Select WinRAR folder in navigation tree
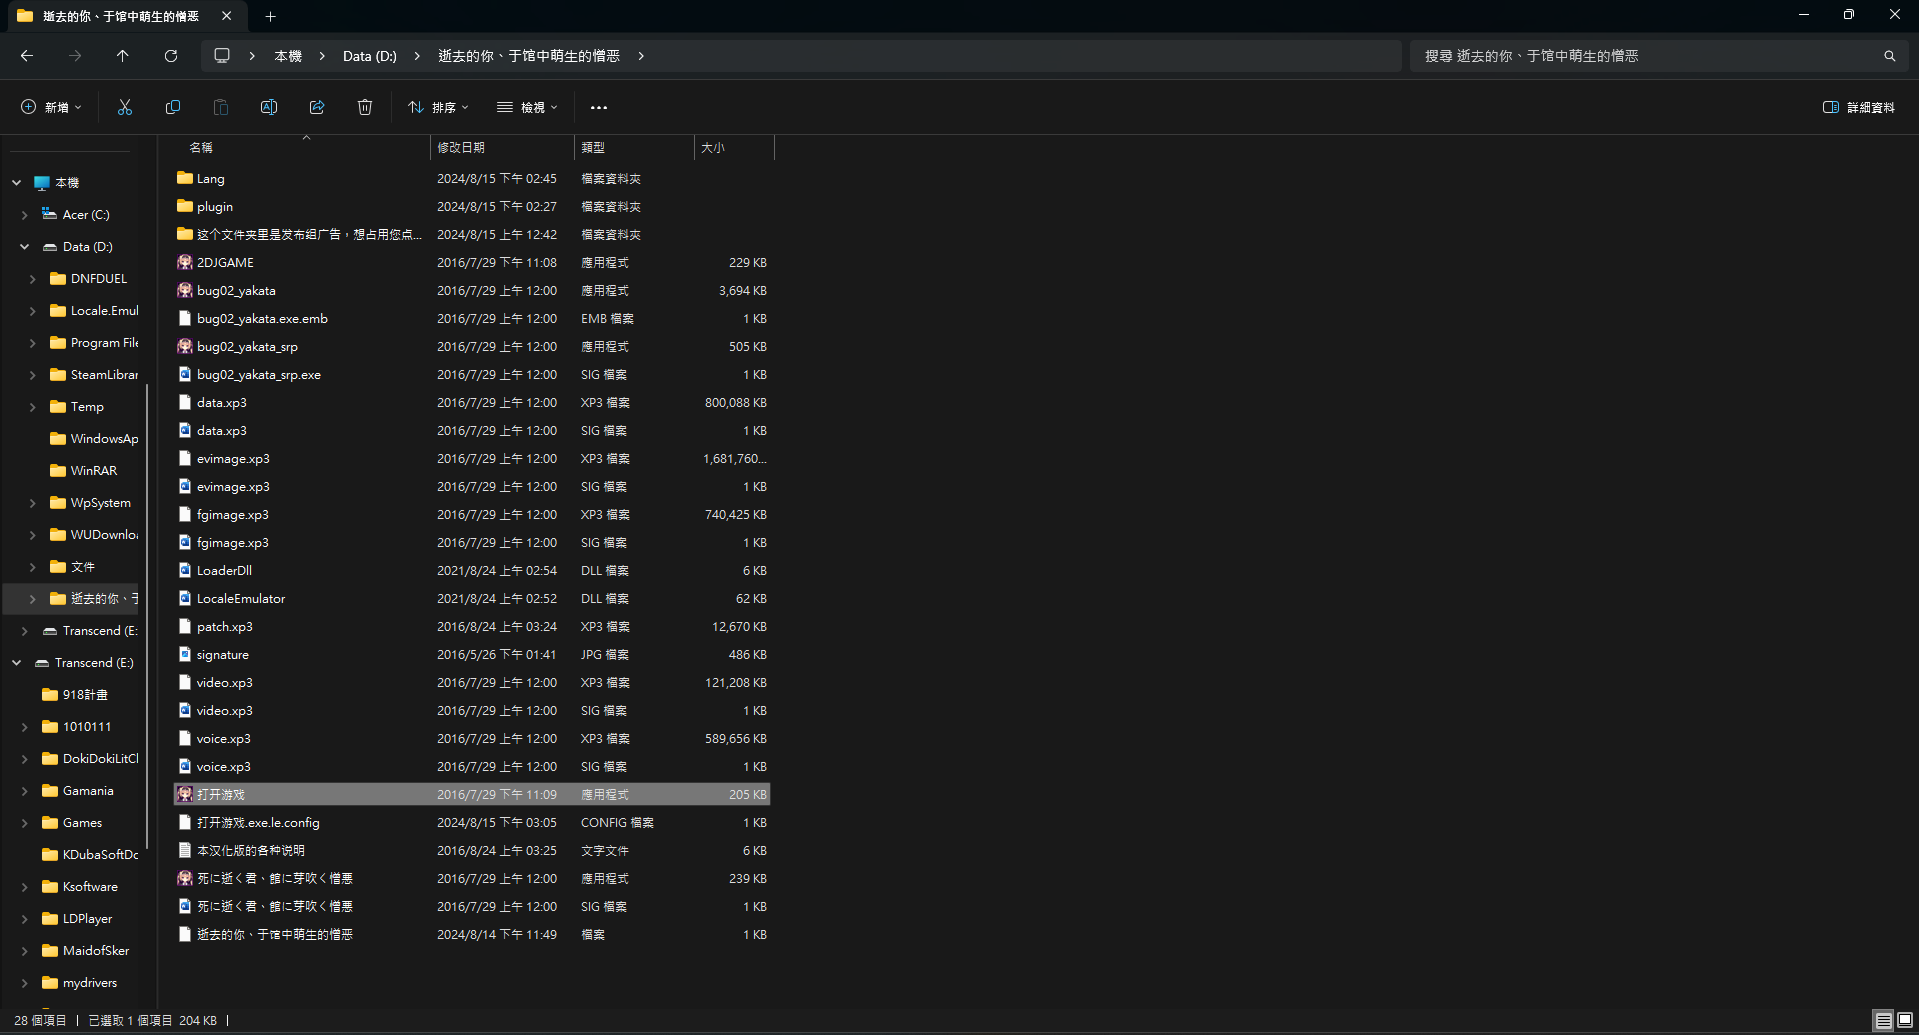 click(x=94, y=471)
